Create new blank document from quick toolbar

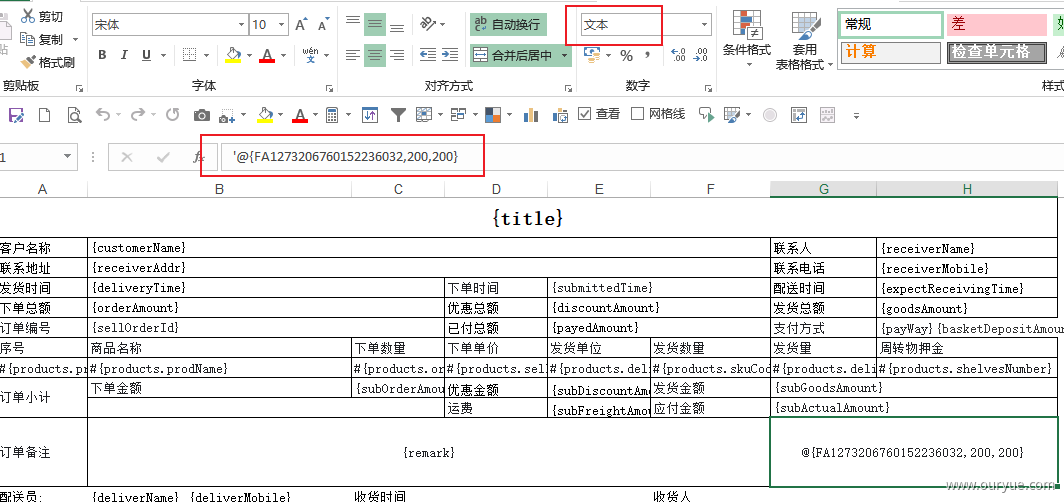pos(44,115)
